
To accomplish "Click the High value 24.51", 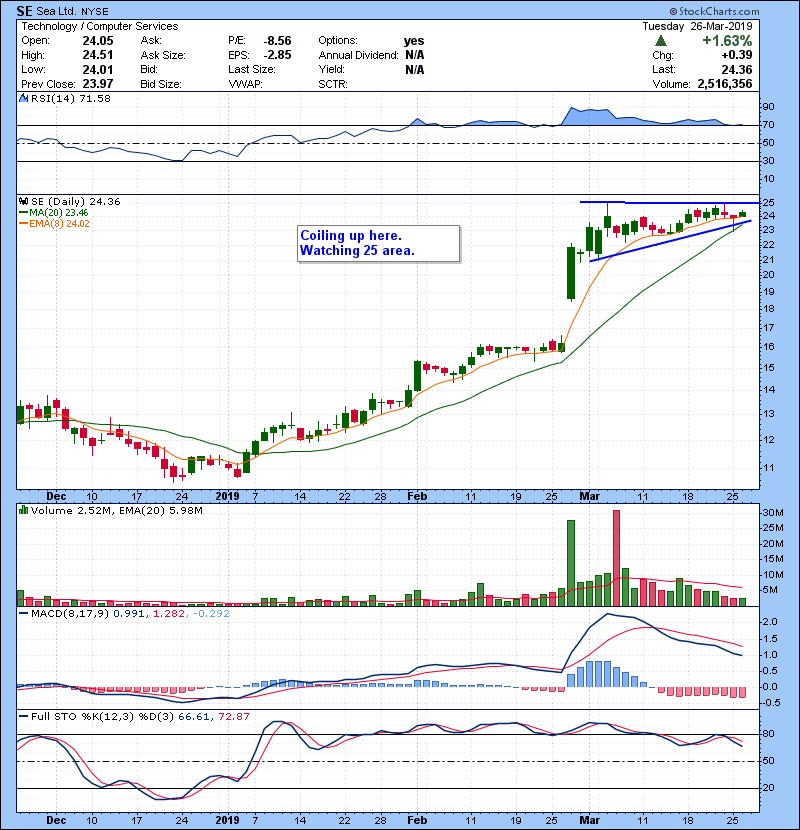I will pos(98,55).
